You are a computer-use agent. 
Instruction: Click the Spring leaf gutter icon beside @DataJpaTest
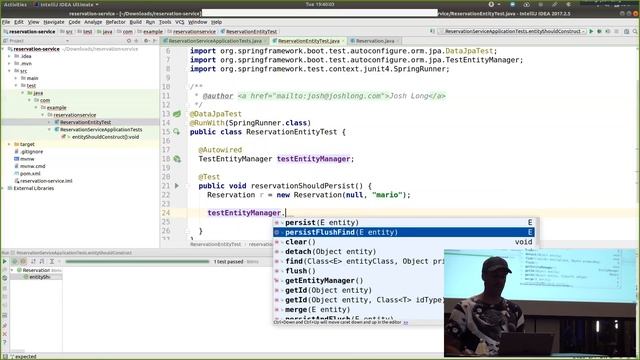click(x=177, y=114)
